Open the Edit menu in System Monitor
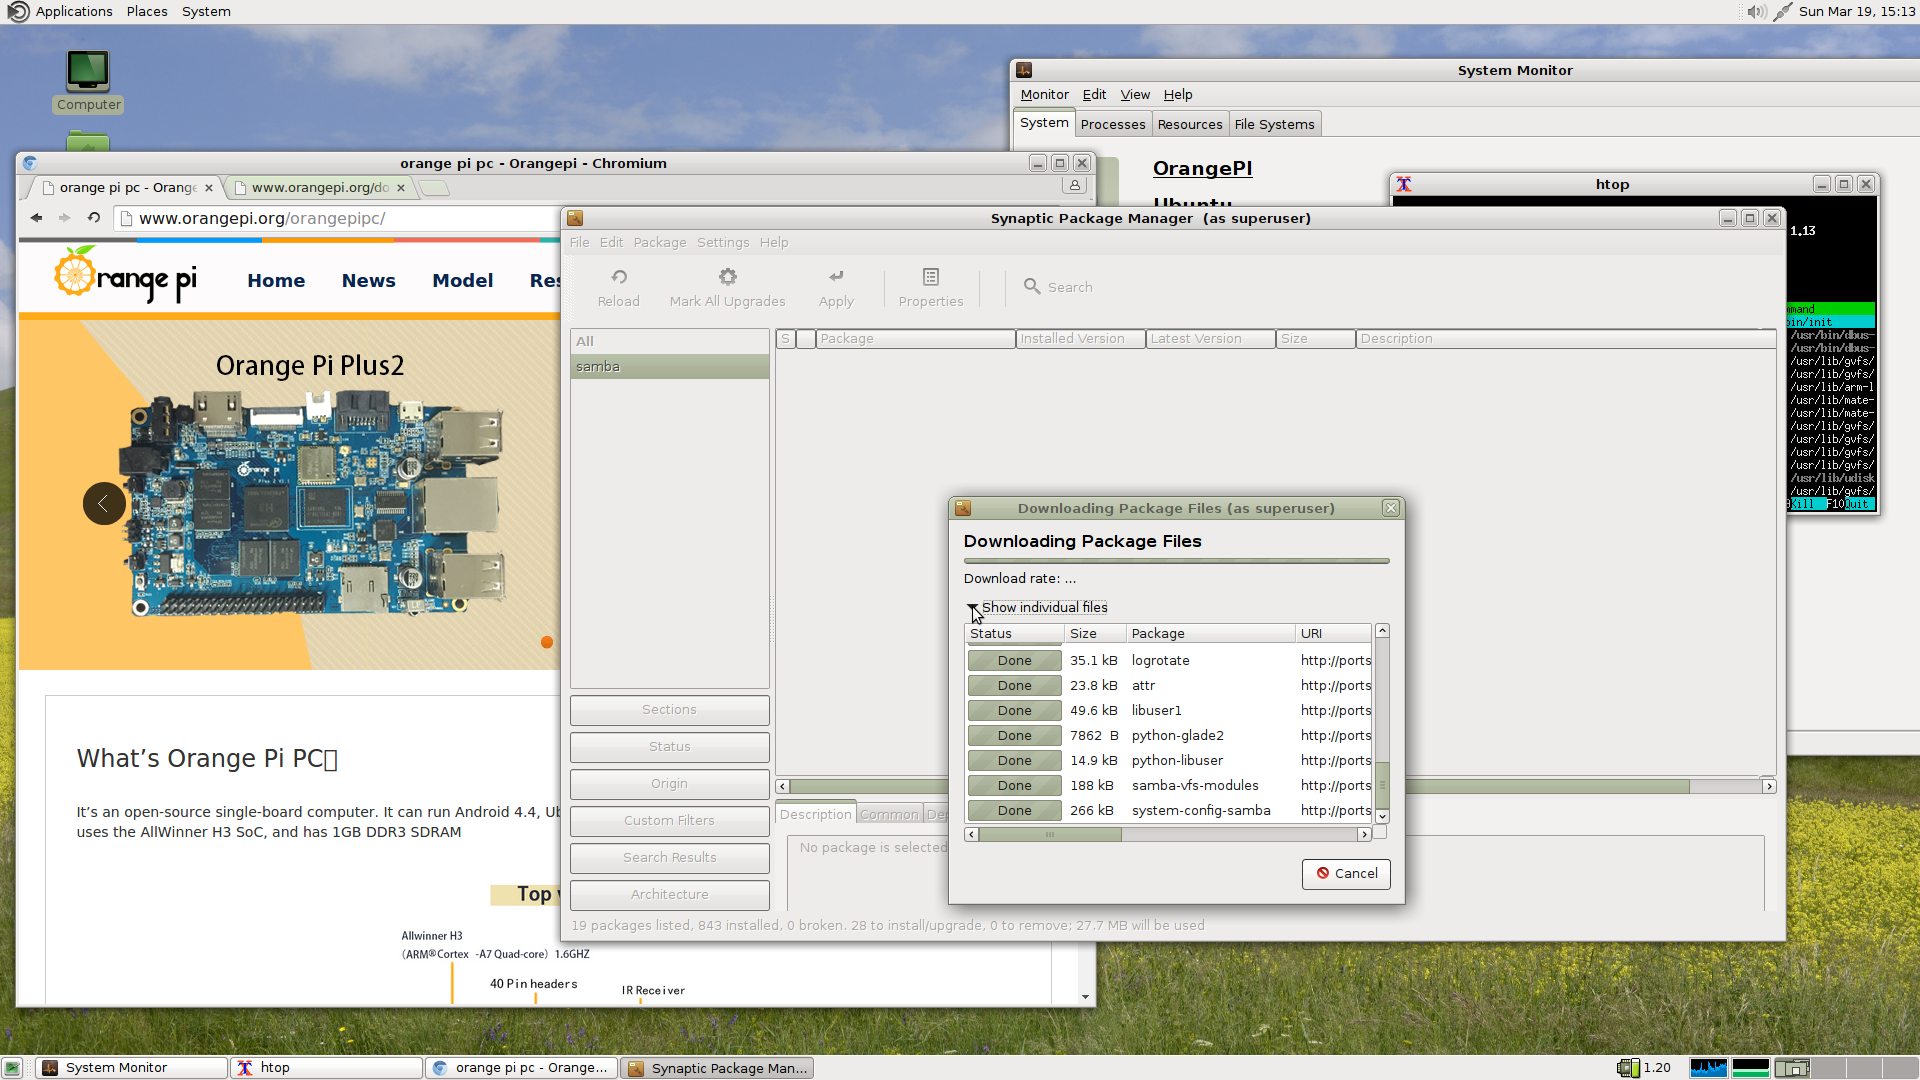Viewport: 1920px width, 1080px height. tap(1094, 95)
